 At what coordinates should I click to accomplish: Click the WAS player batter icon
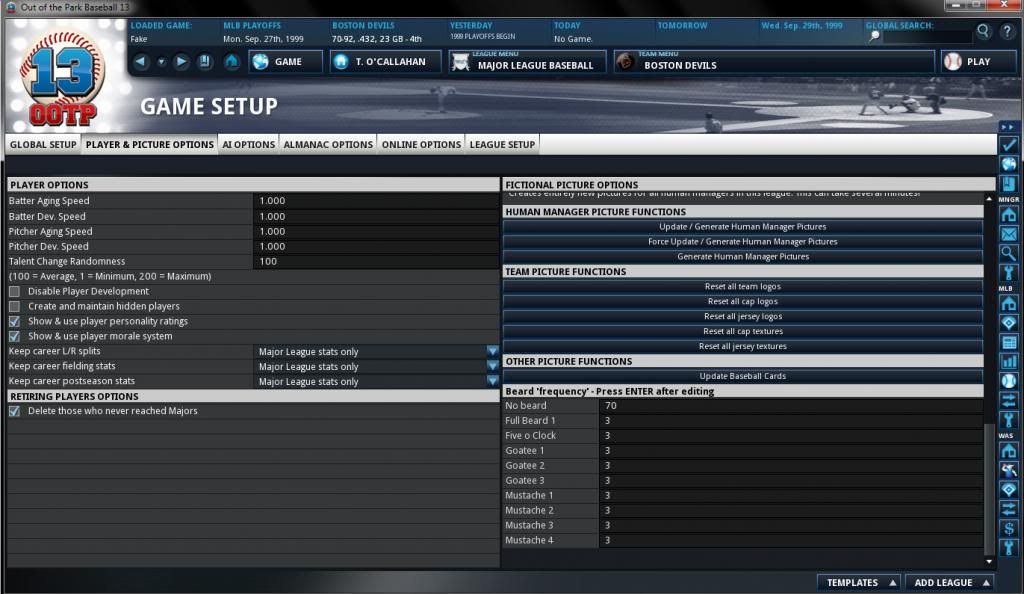tap(1009, 470)
